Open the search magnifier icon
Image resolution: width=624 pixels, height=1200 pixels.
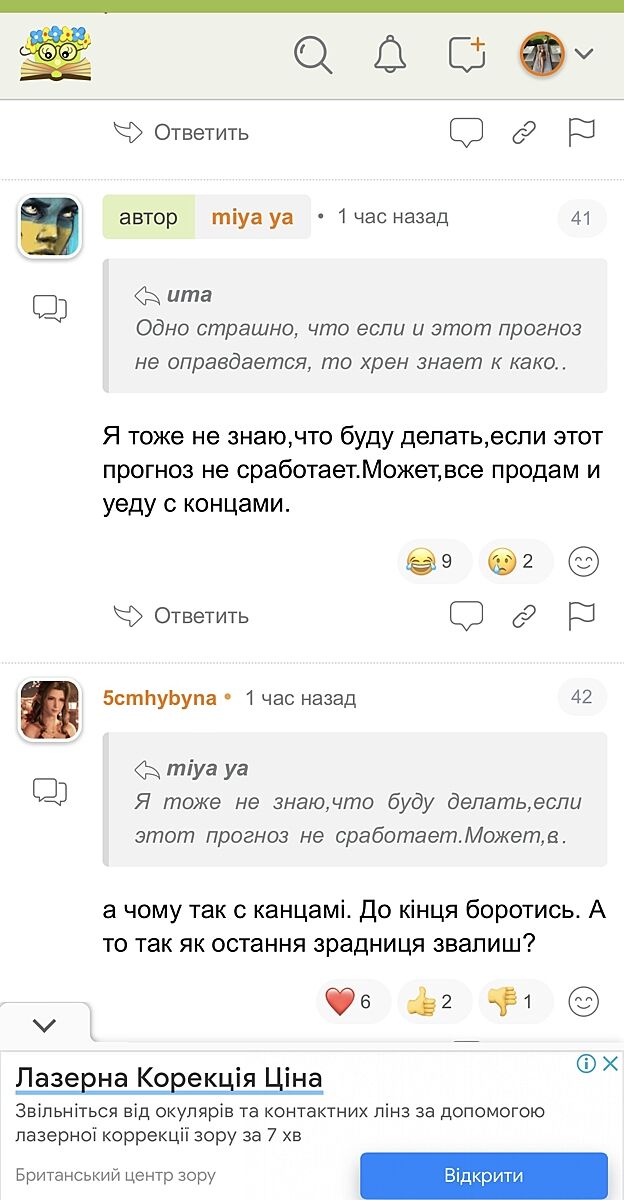coord(312,55)
